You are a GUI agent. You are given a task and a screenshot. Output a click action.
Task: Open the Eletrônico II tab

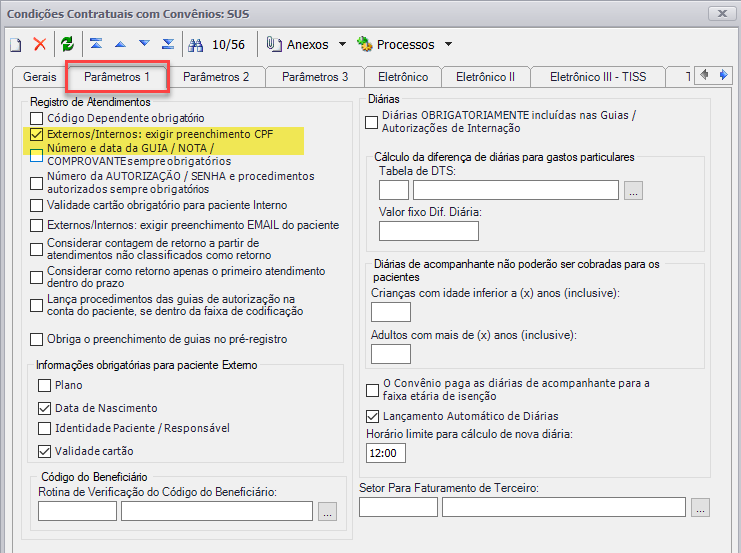click(485, 77)
